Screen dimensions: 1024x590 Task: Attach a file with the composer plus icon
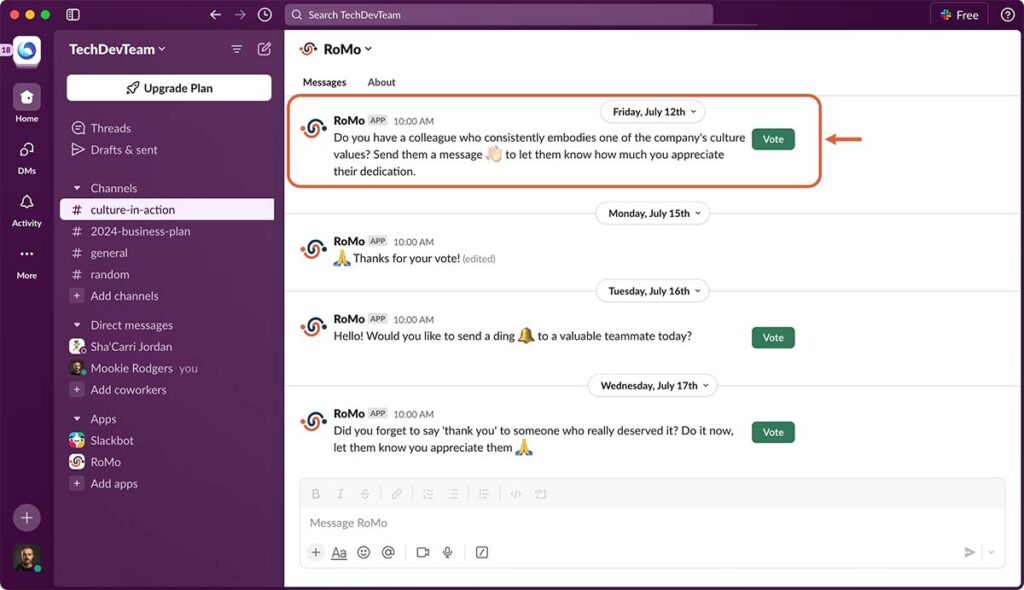click(315, 552)
